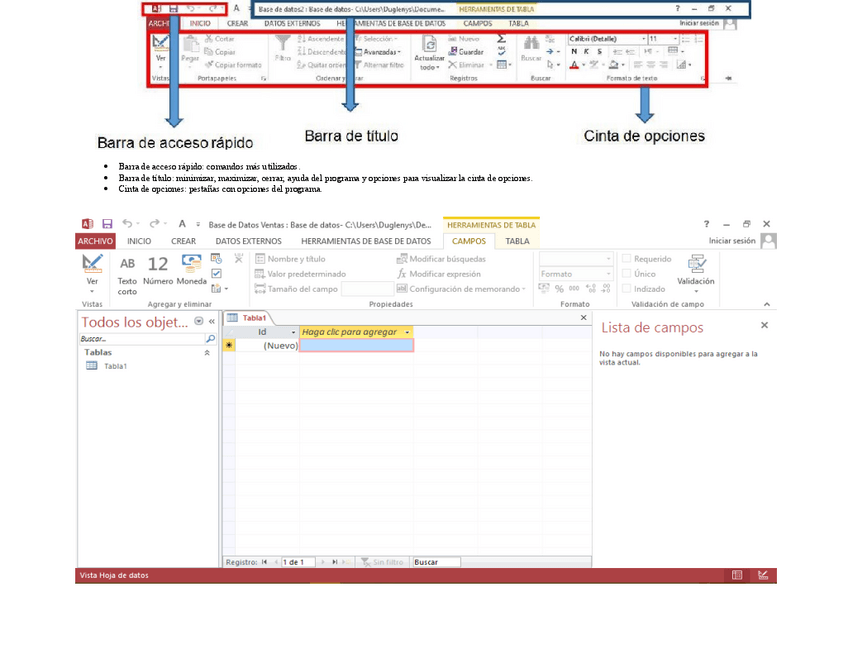Click the red font color button
The height and width of the screenshot is (654, 848).
(575, 65)
